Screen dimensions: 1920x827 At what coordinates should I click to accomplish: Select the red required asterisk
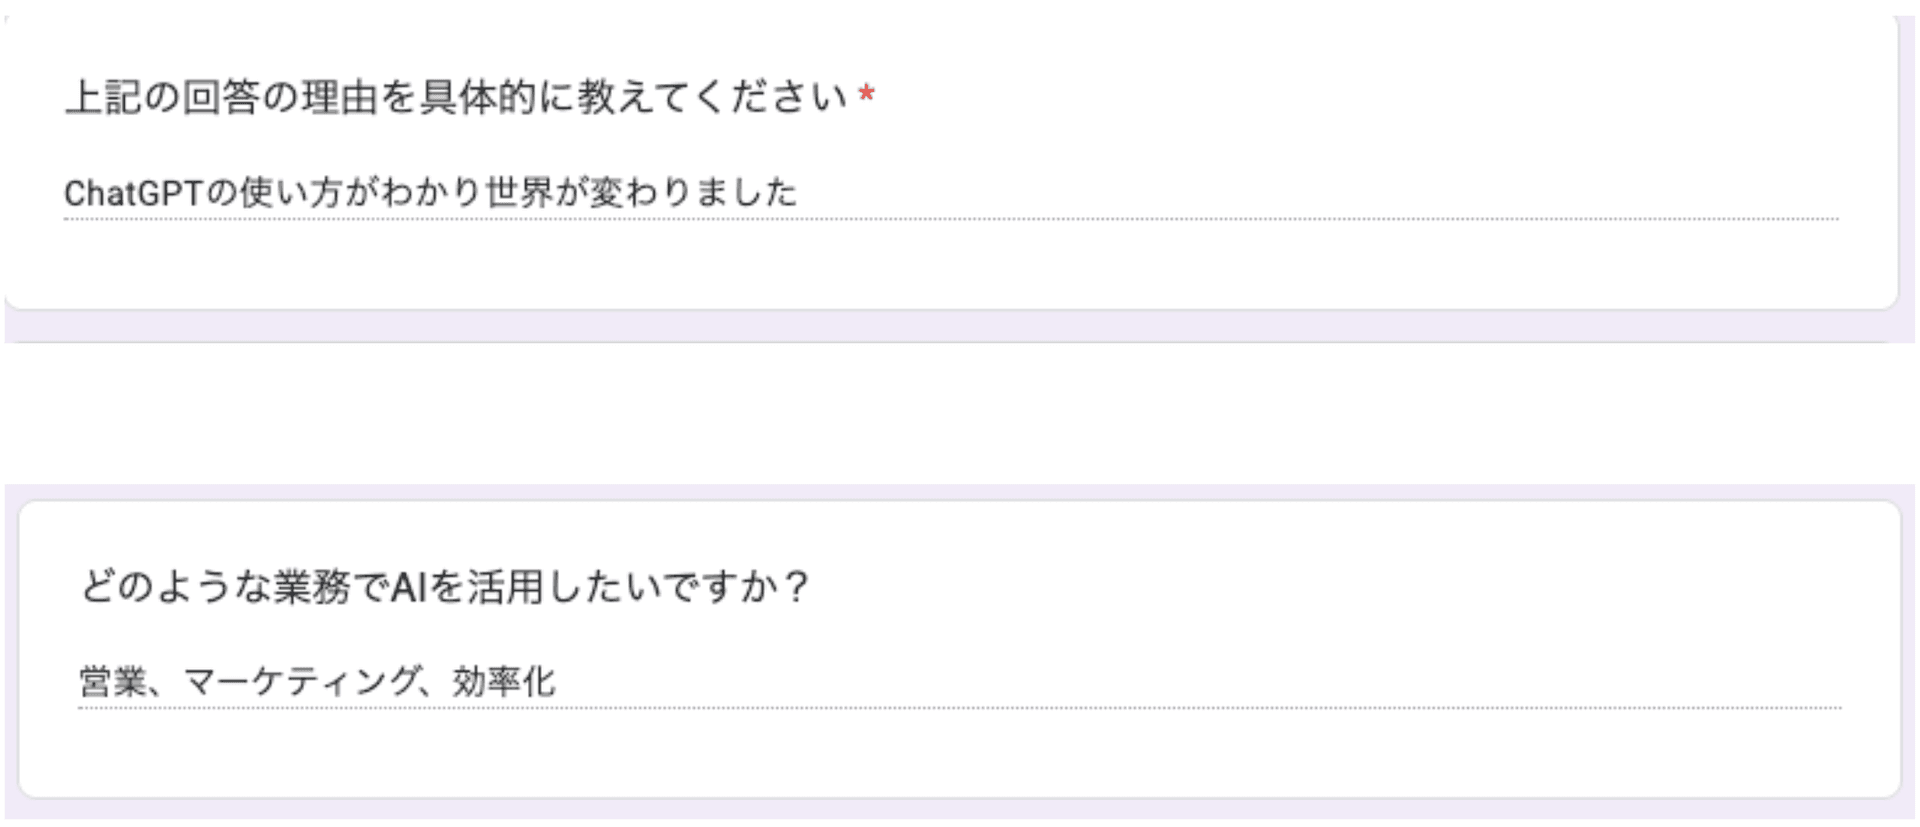pyautogui.click(x=867, y=93)
